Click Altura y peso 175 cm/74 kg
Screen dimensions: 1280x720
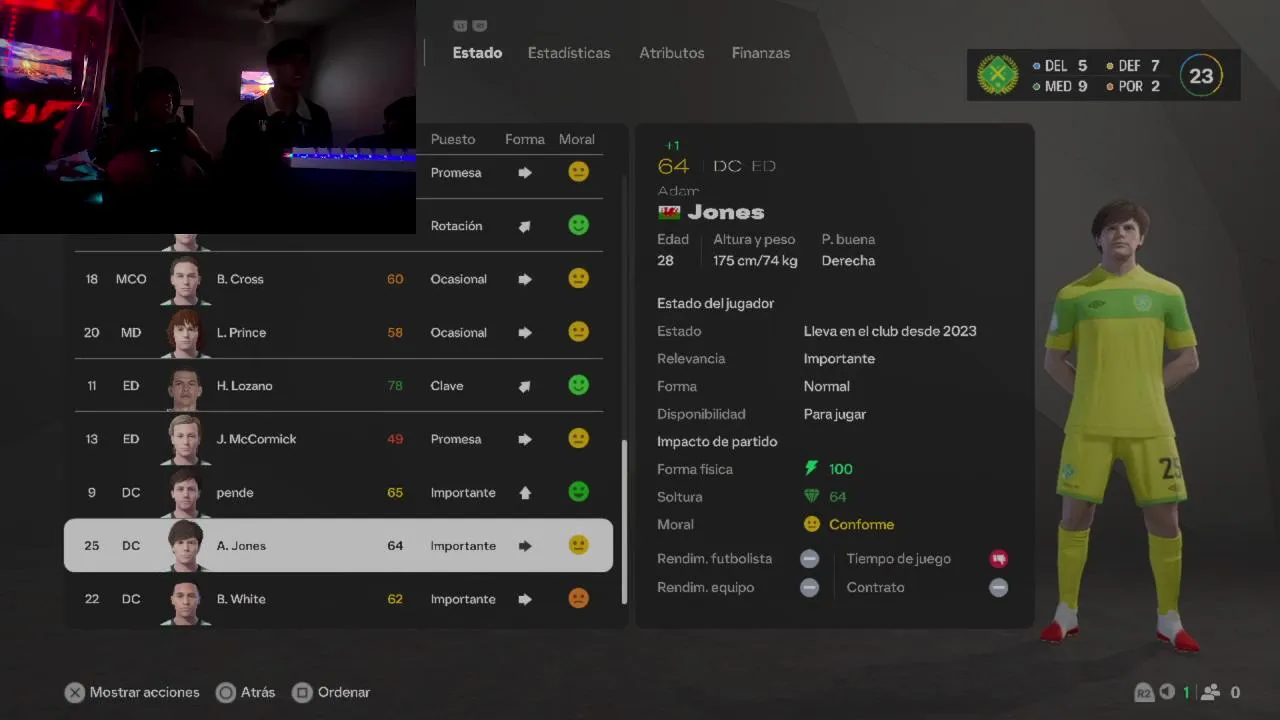click(x=755, y=250)
